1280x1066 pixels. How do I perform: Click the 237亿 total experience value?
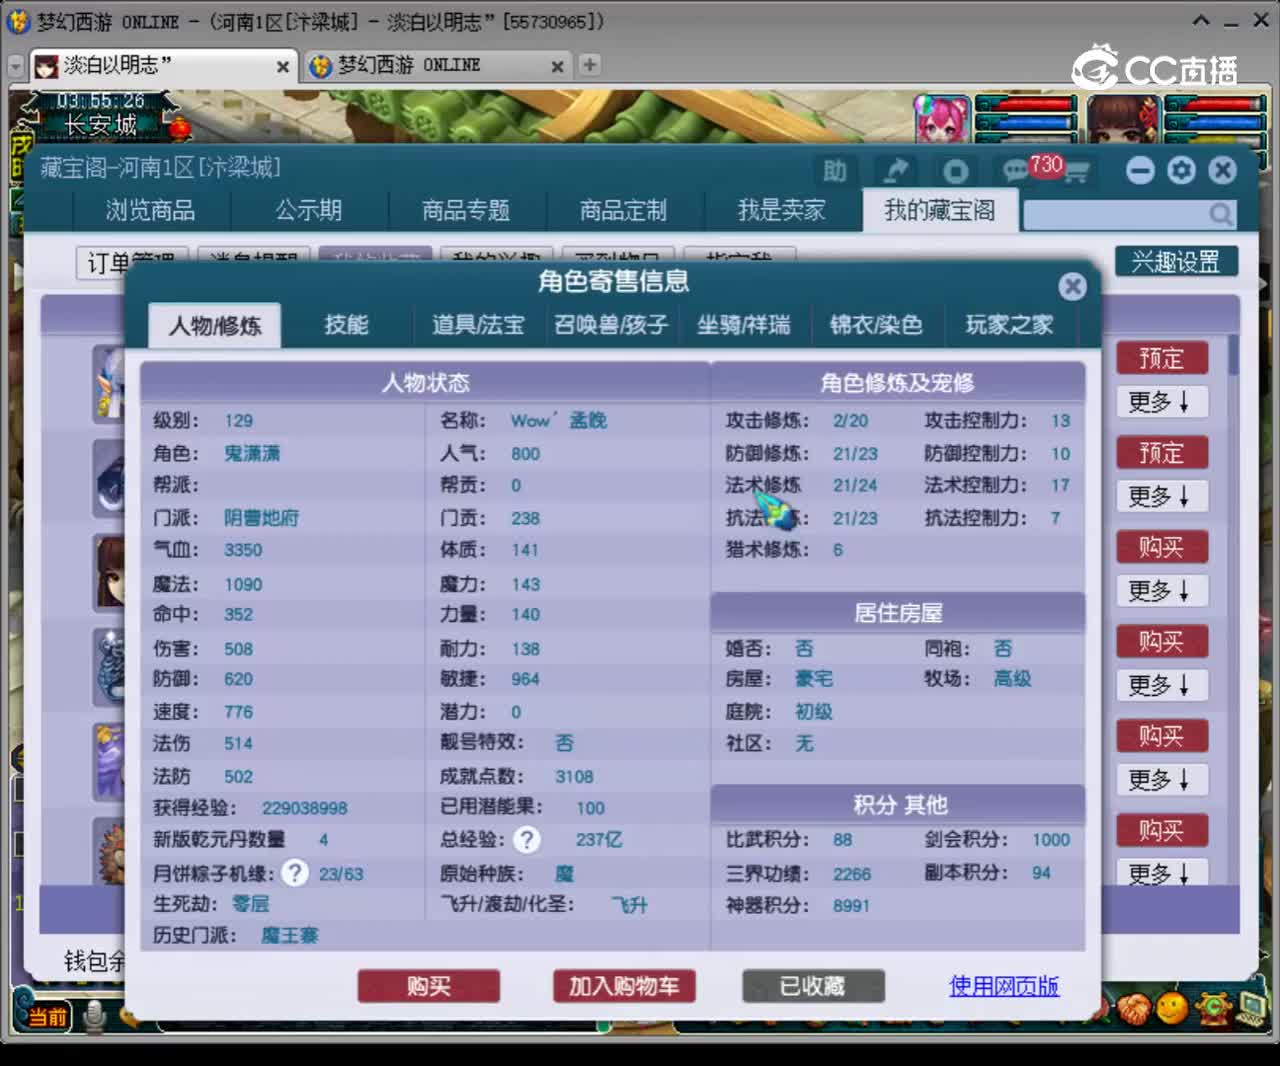pos(599,840)
